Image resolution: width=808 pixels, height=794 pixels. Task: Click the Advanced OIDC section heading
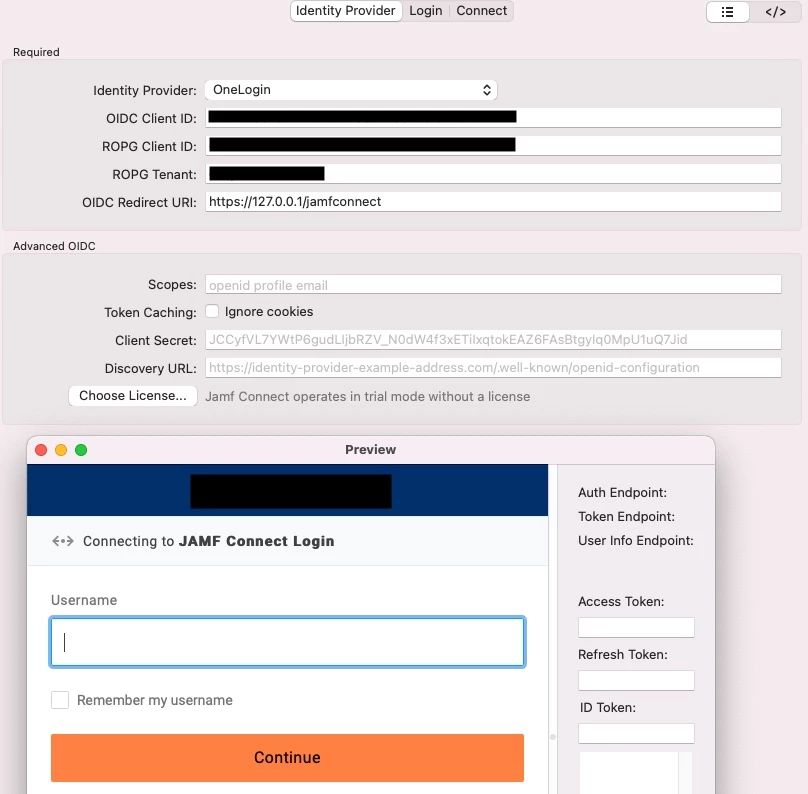tap(54, 246)
